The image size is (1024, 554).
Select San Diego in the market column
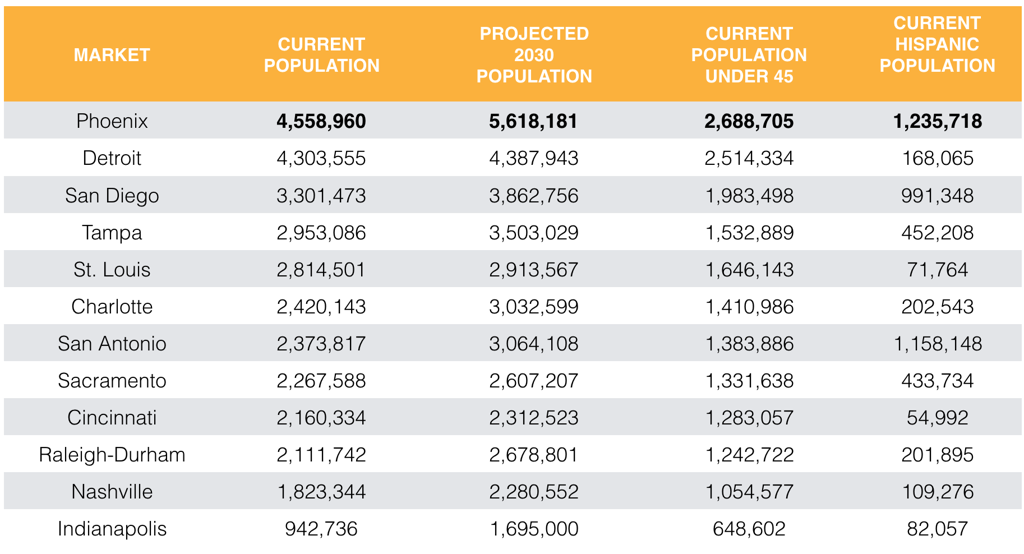[112, 195]
